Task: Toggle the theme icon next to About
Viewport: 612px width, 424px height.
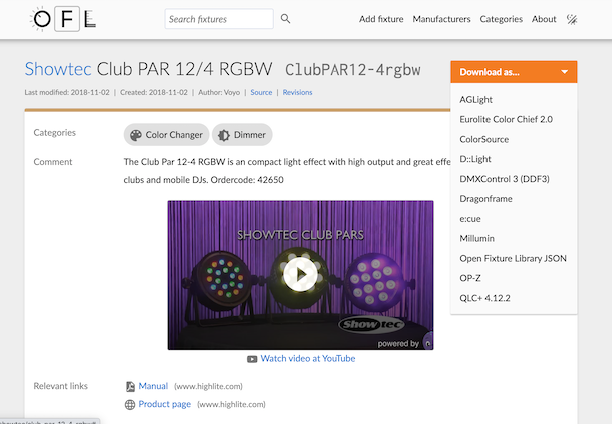Action: 572,19
